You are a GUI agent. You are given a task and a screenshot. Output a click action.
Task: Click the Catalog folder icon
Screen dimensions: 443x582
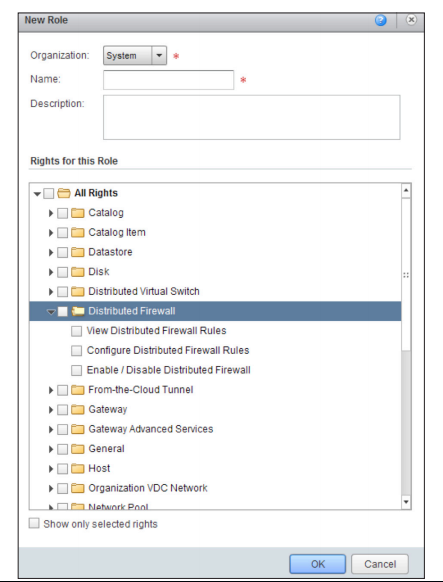pyautogui.click(x=78, y=213)
